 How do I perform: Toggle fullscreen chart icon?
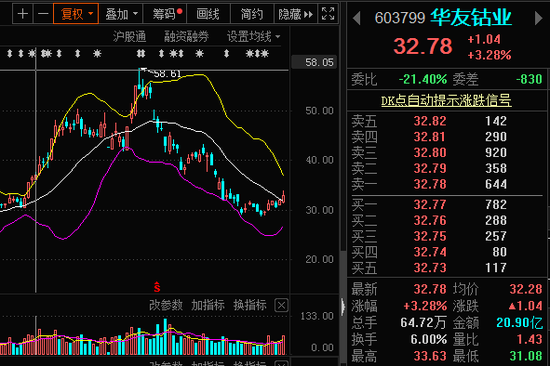pyautogui.click(x=328, y=14)
